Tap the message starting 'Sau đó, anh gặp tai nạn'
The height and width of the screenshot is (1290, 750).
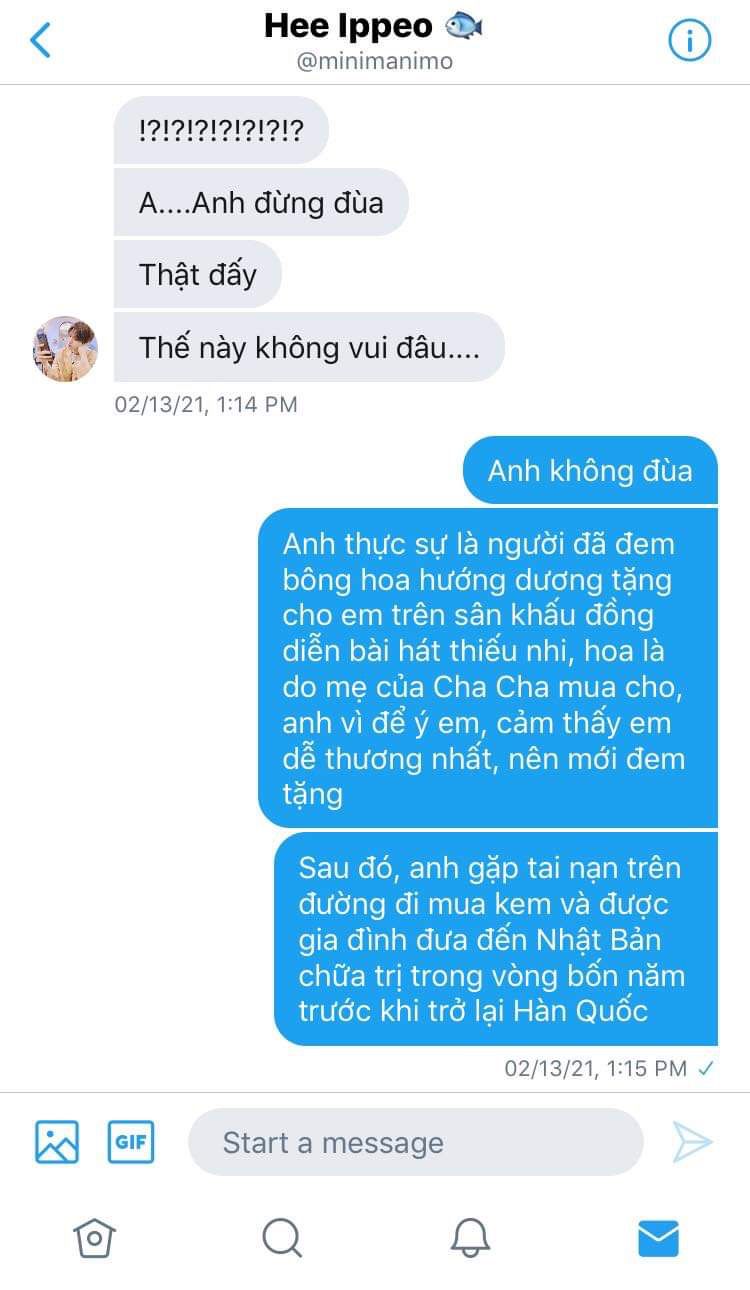tap(496, 938)
